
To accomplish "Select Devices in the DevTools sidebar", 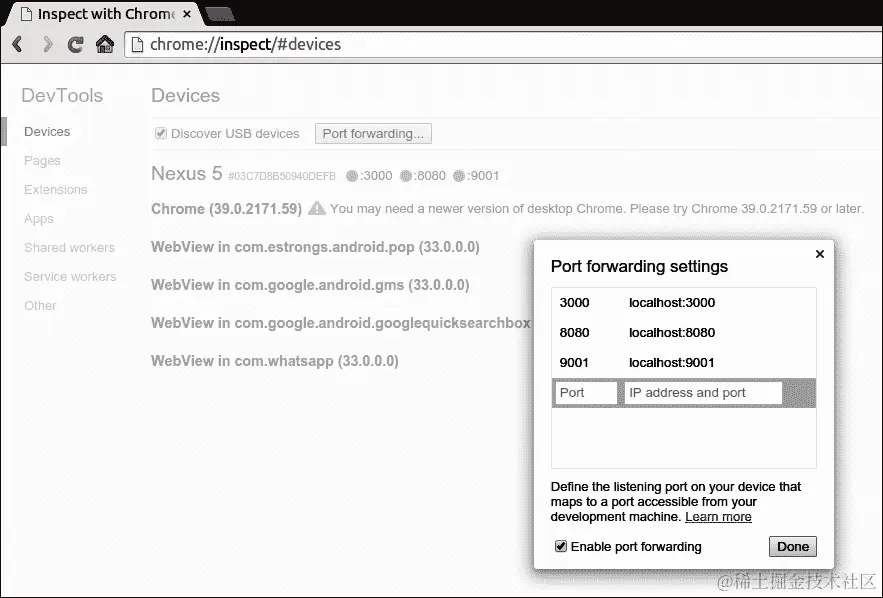I will pyautogui.click(x=47, y=132).
